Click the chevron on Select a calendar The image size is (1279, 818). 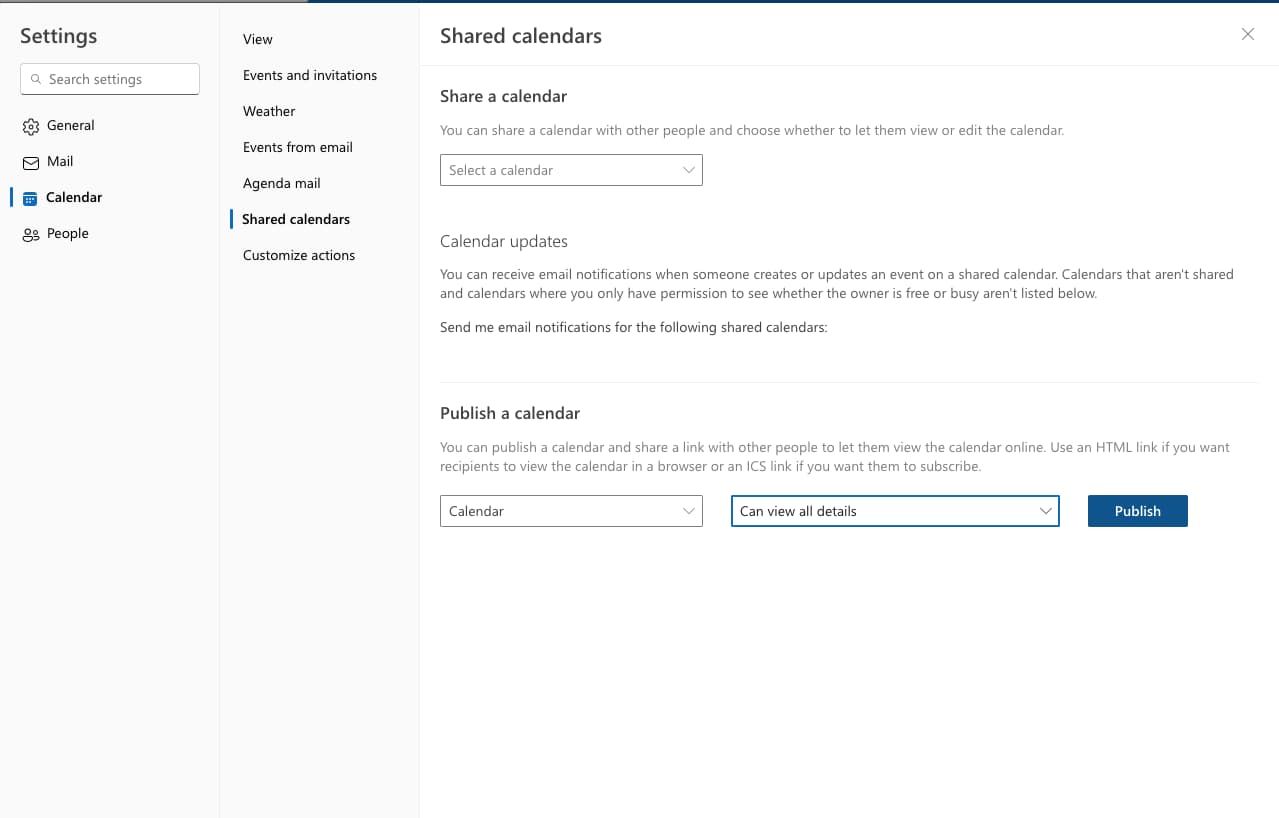688,170
